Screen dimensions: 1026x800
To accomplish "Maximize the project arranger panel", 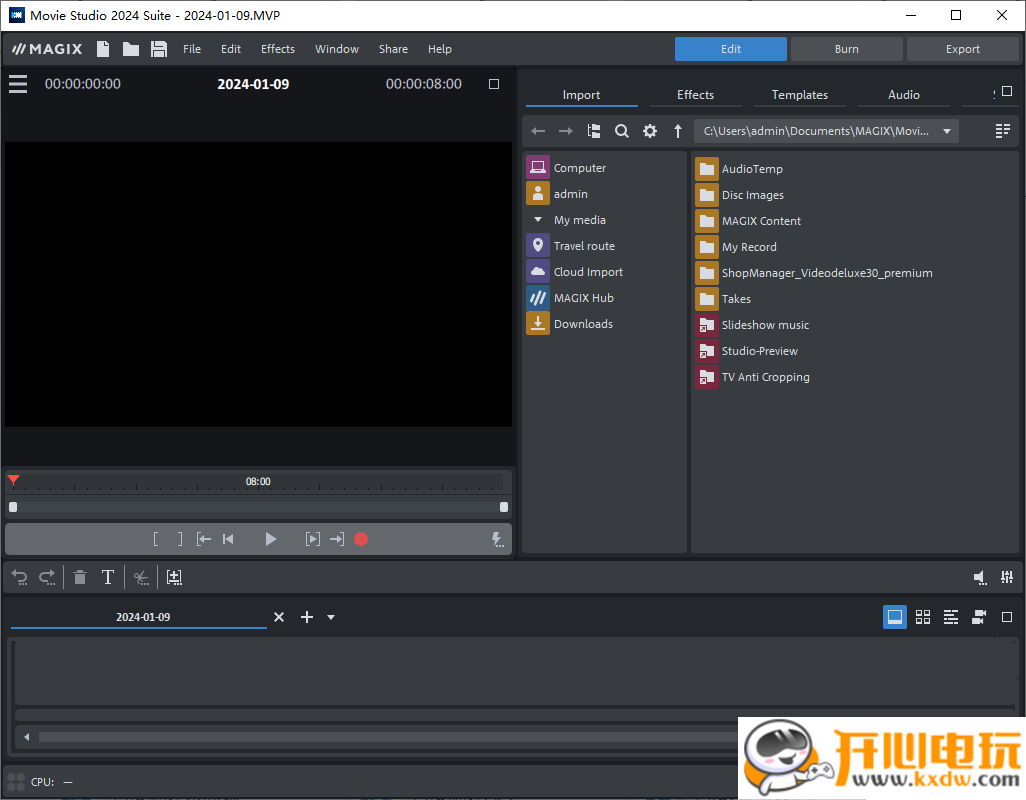I will tap(1007, 617).
